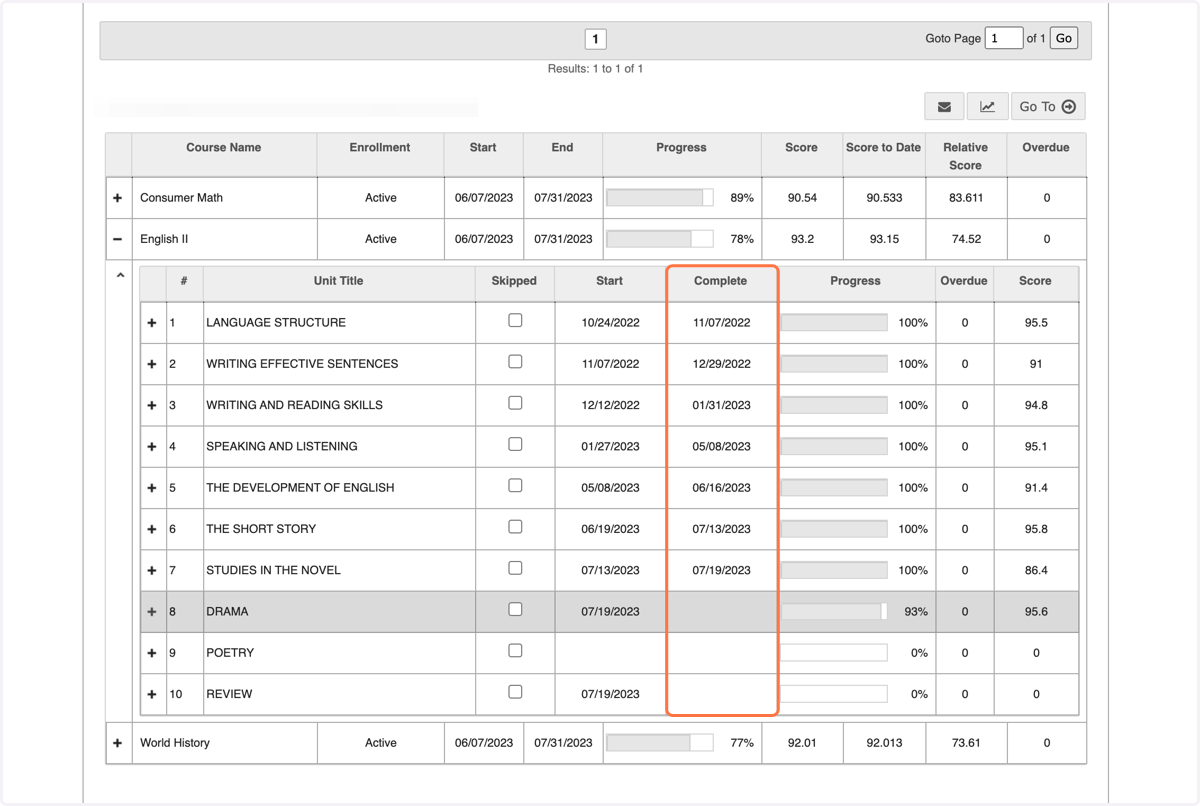
Task: Check Skipped box for WRITING EFFECTIVE SENTENCES
Action: [515, 362]
